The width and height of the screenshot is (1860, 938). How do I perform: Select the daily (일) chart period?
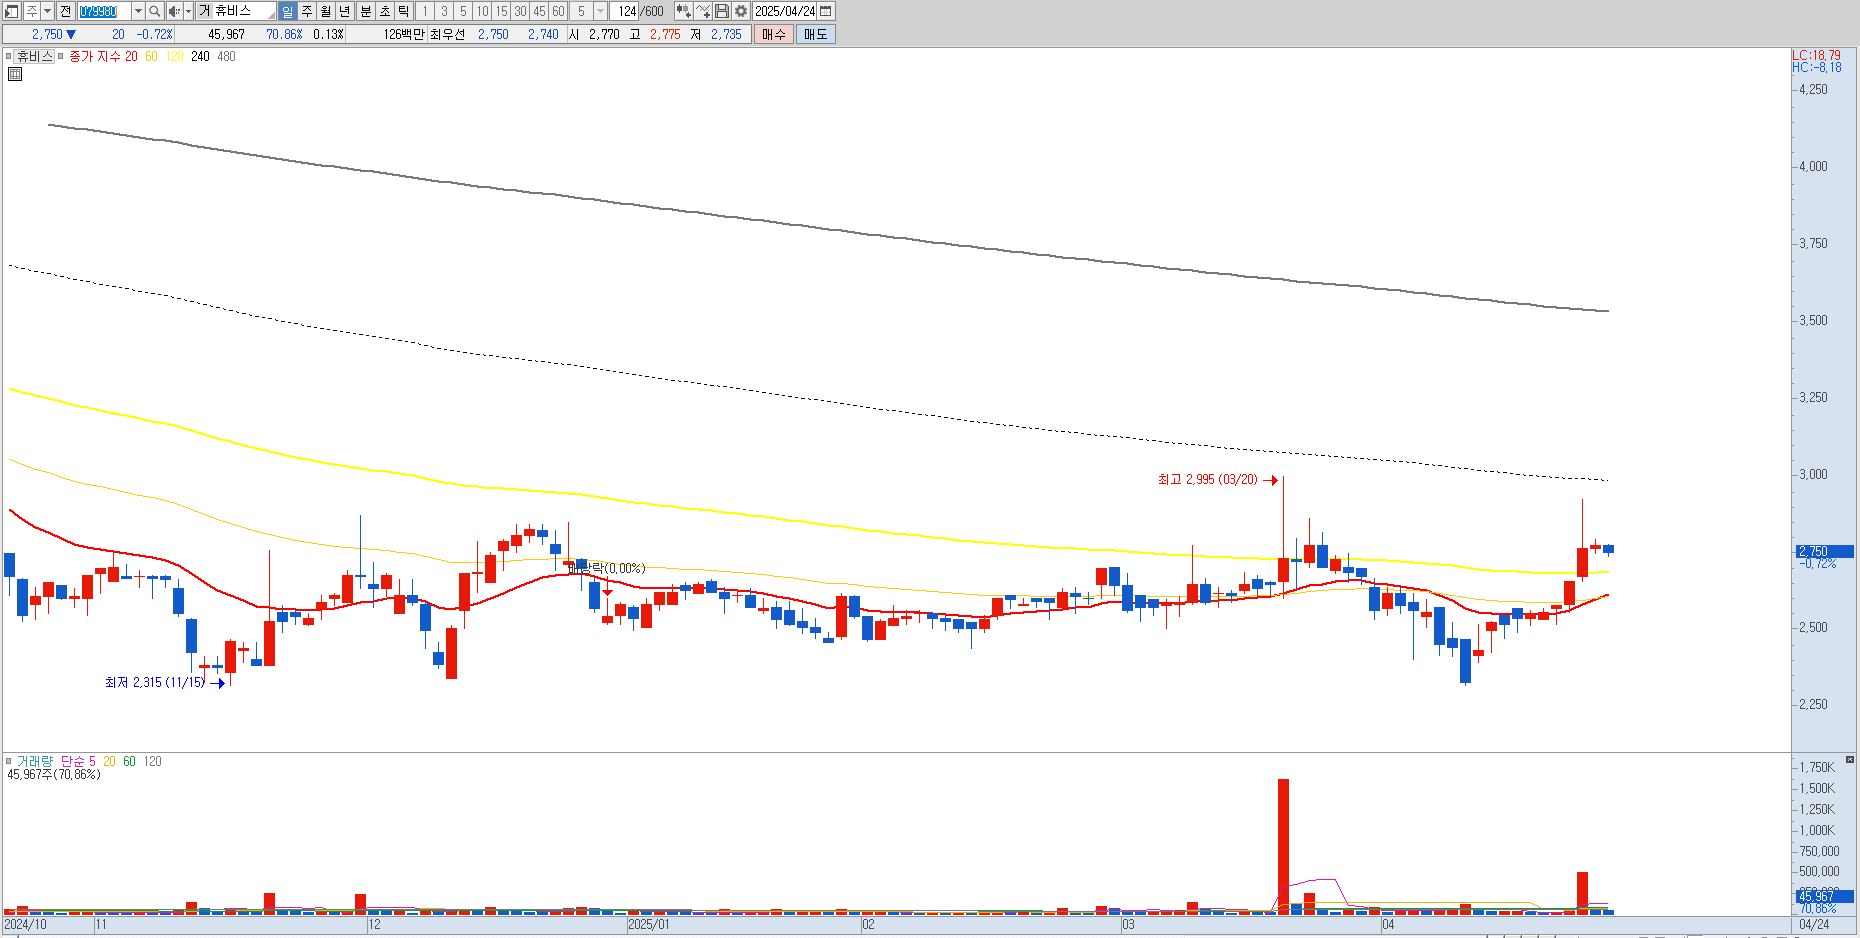click(288, 11)
